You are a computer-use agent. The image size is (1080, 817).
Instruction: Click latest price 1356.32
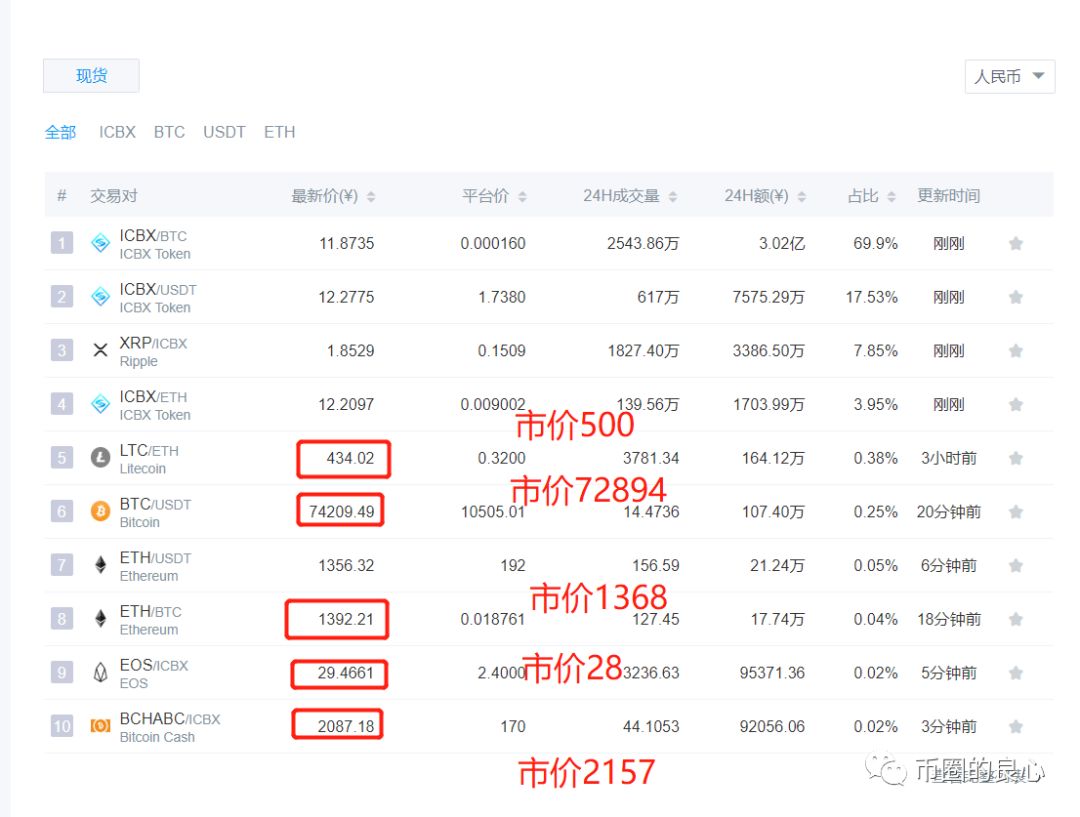click(x=346, y=566)
